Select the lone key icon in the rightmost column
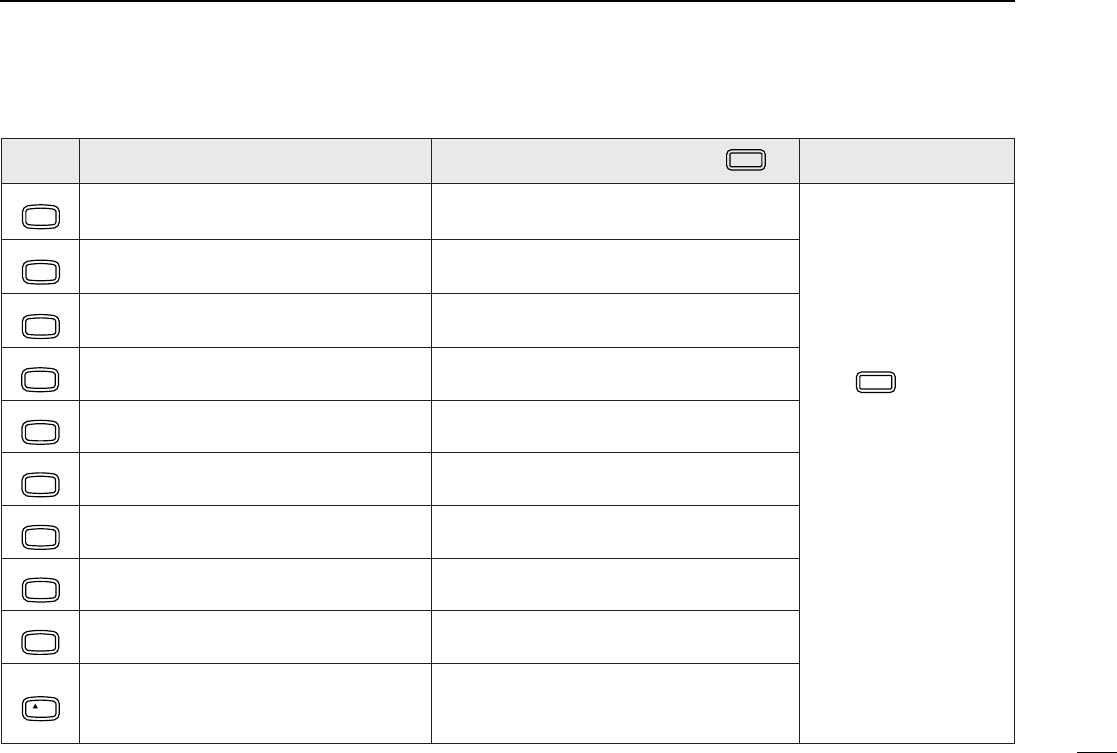 click(x=876, y=383)
